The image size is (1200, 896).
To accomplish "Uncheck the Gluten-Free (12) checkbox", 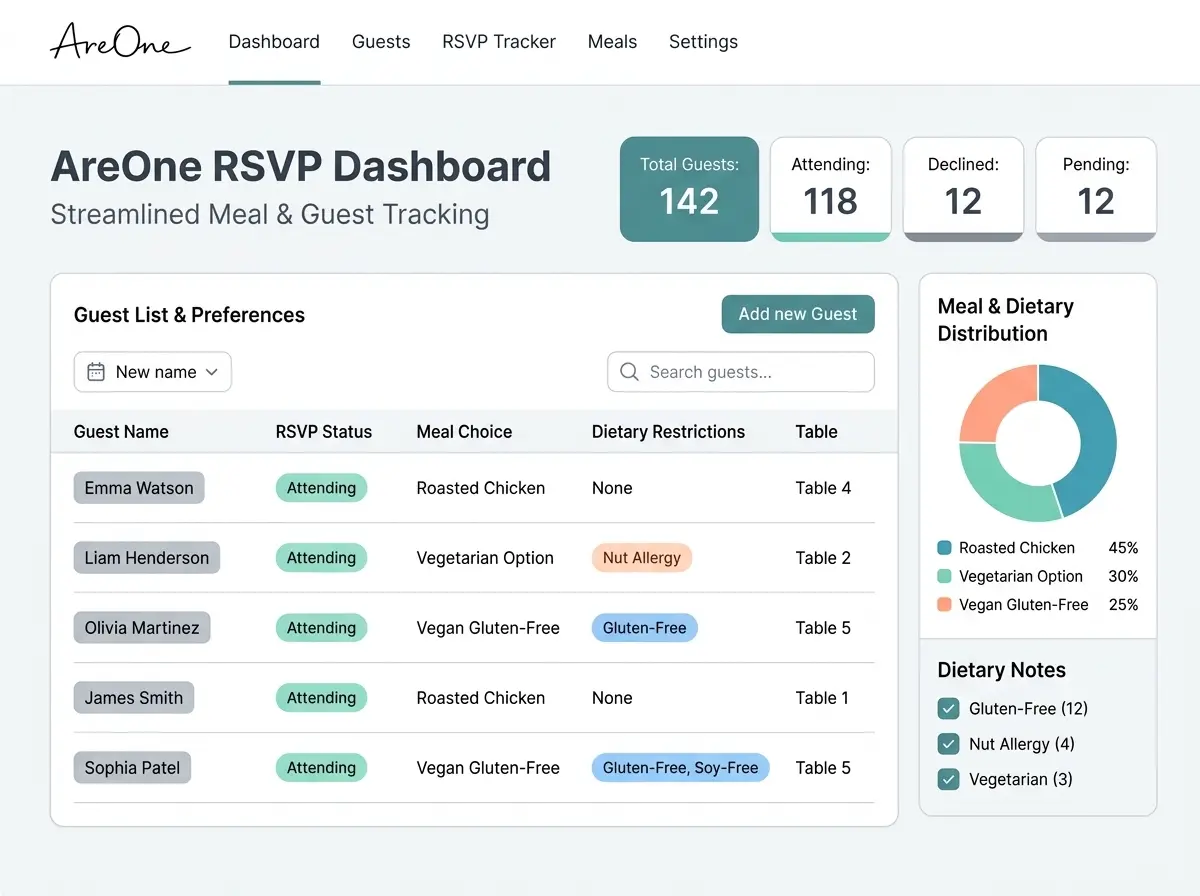I will pos(948,709).
